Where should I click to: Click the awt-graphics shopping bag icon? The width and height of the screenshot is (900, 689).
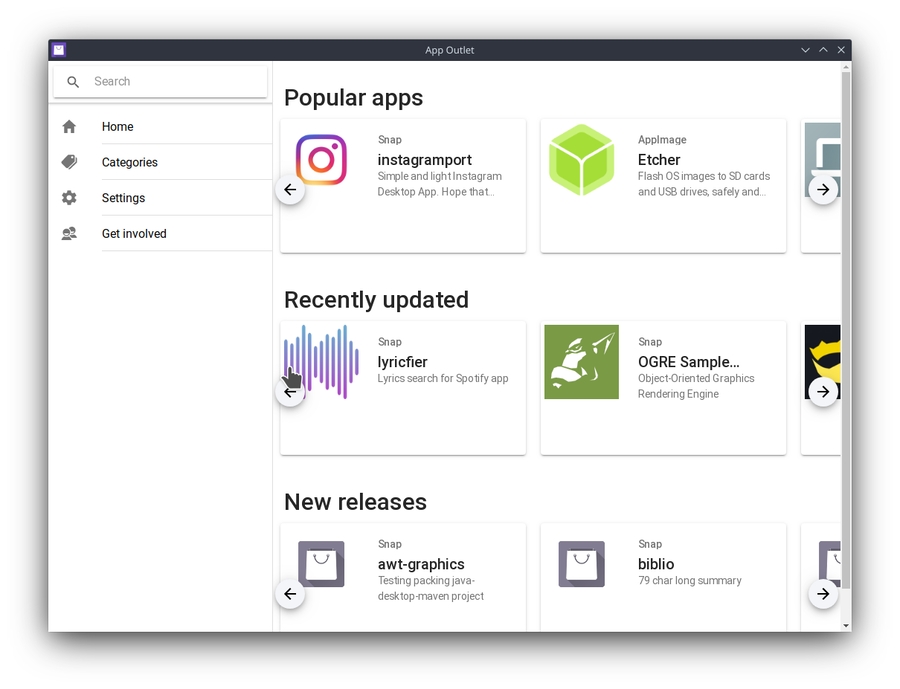[321, 564]
